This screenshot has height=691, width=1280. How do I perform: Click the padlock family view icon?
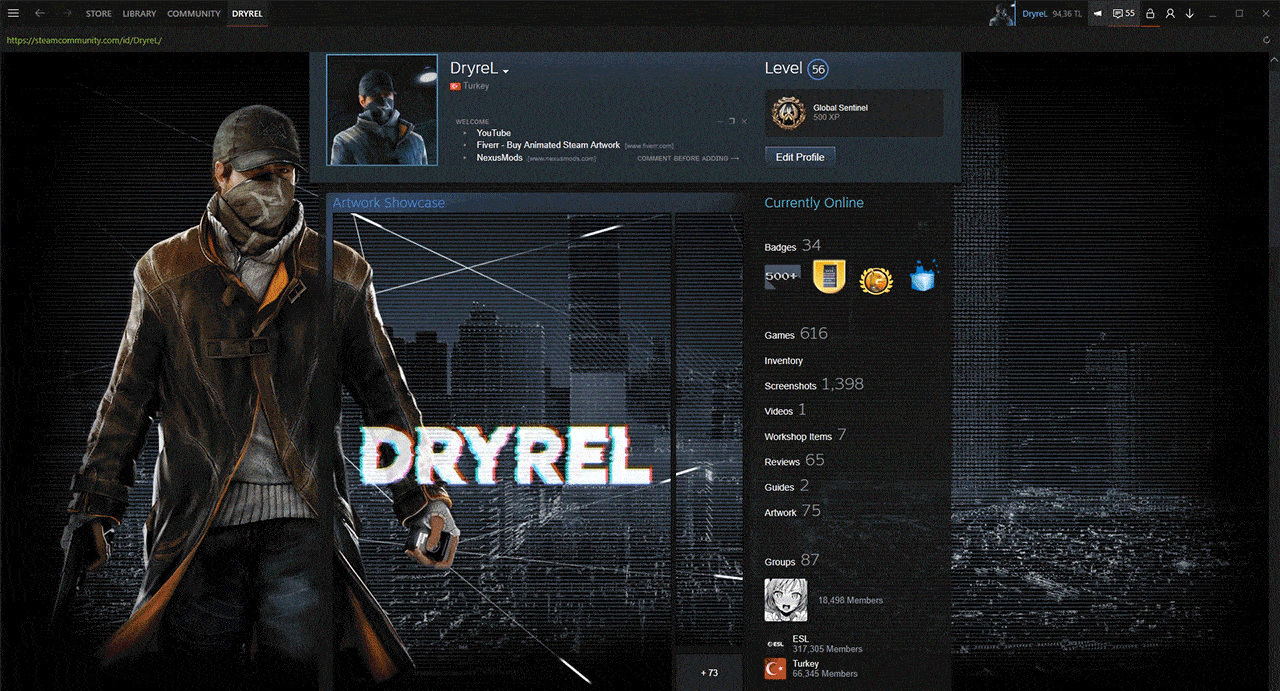(x=1150, y=14)
